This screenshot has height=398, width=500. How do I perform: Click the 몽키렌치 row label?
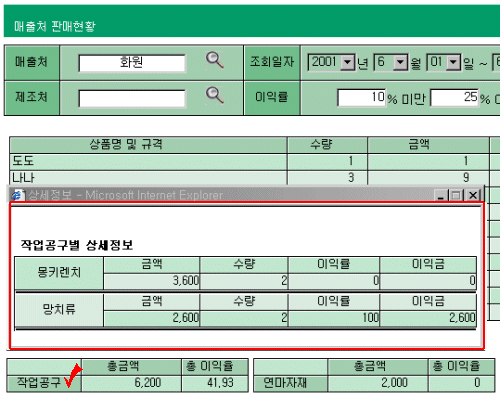pyautogui.click(x=59, y=273)
